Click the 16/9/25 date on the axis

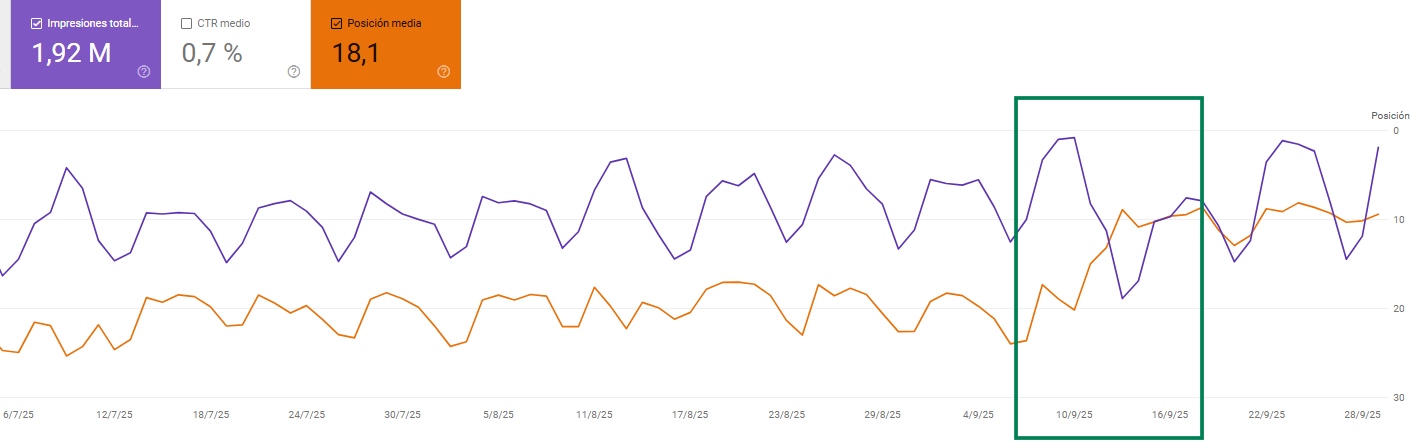click(x=1170, y=414)
